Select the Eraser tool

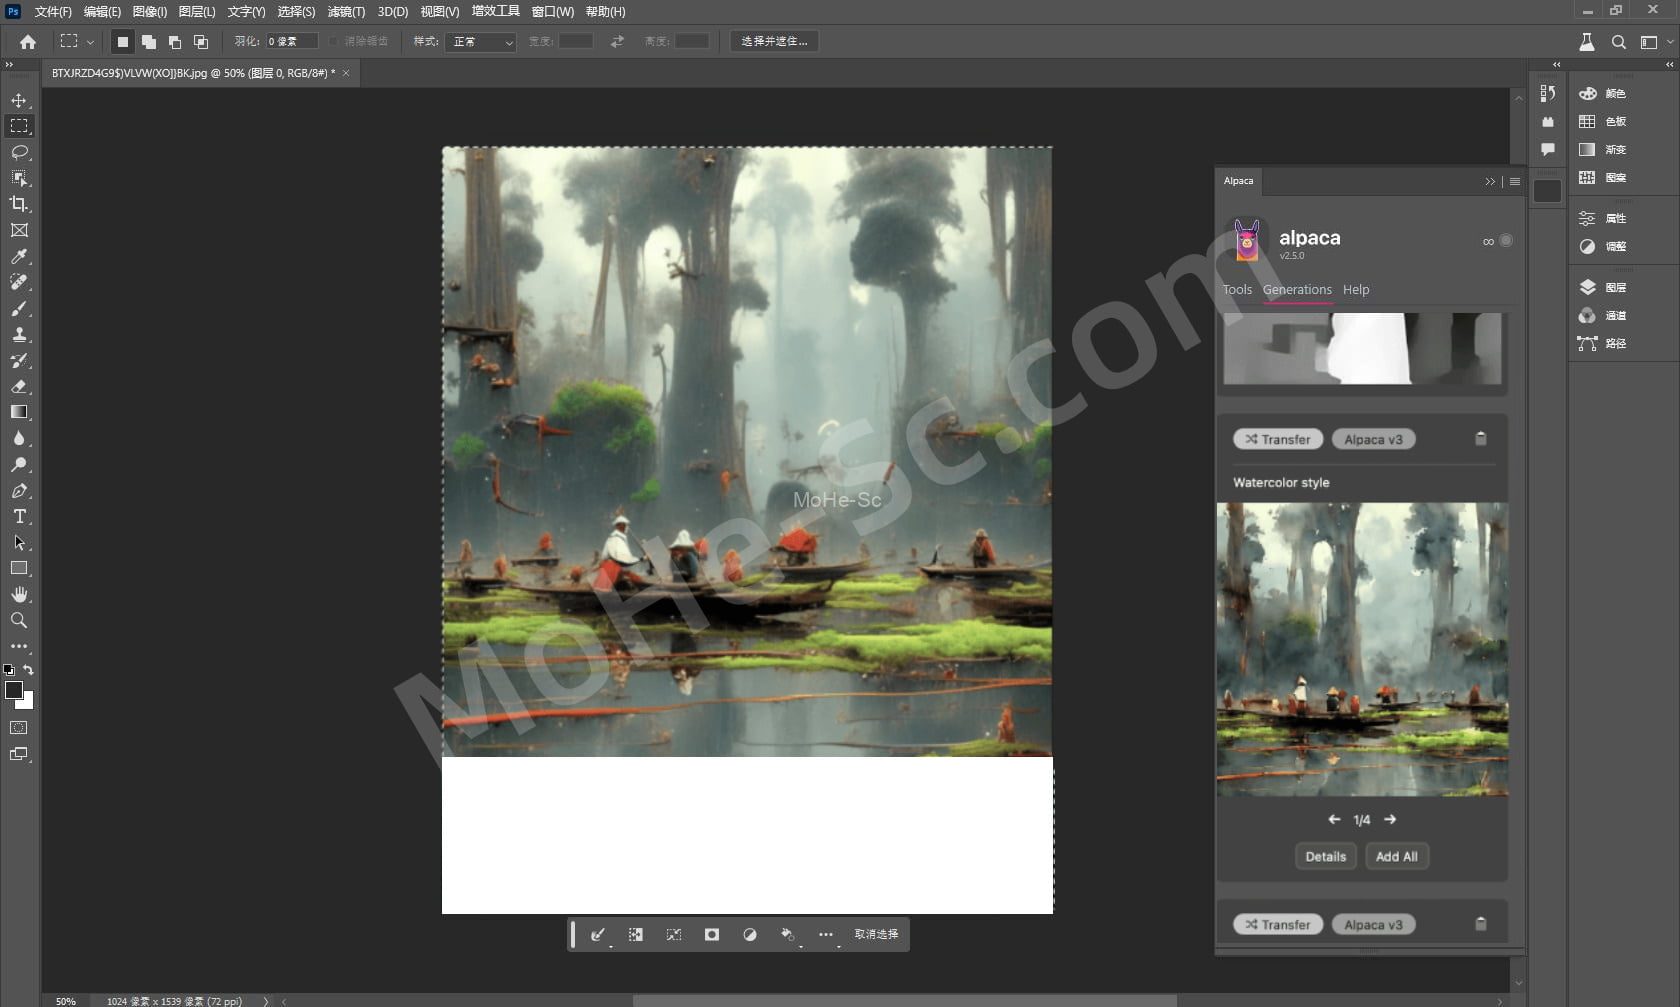(19, 386)
